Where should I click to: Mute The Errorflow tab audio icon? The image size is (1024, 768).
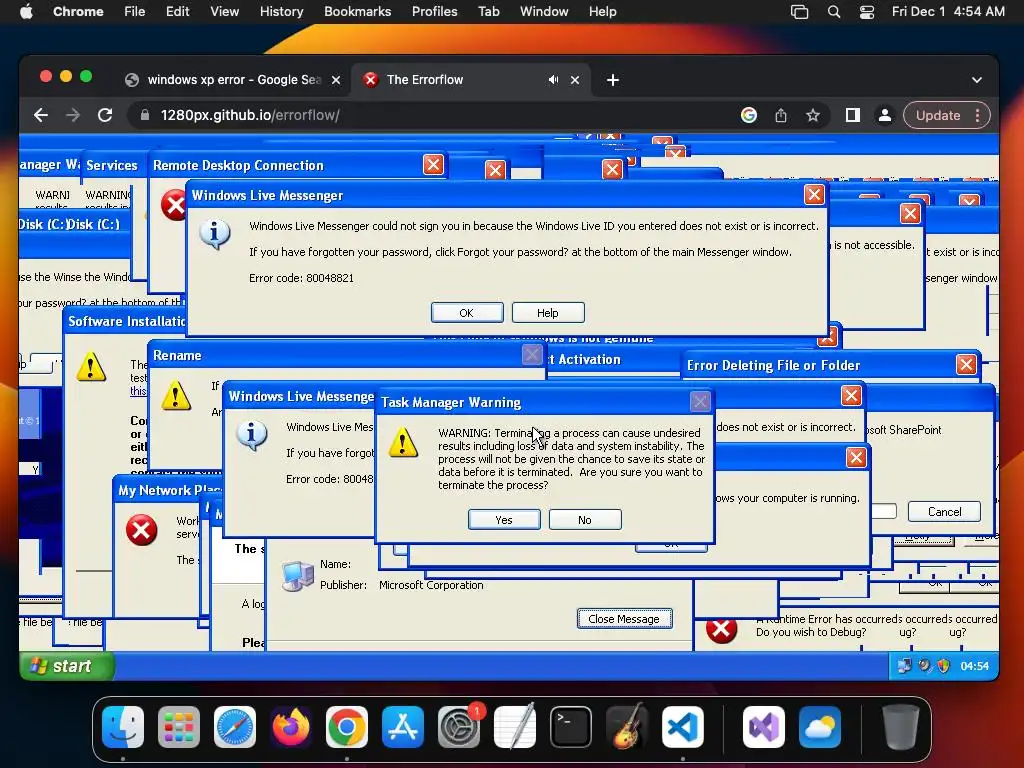(553, 80)
